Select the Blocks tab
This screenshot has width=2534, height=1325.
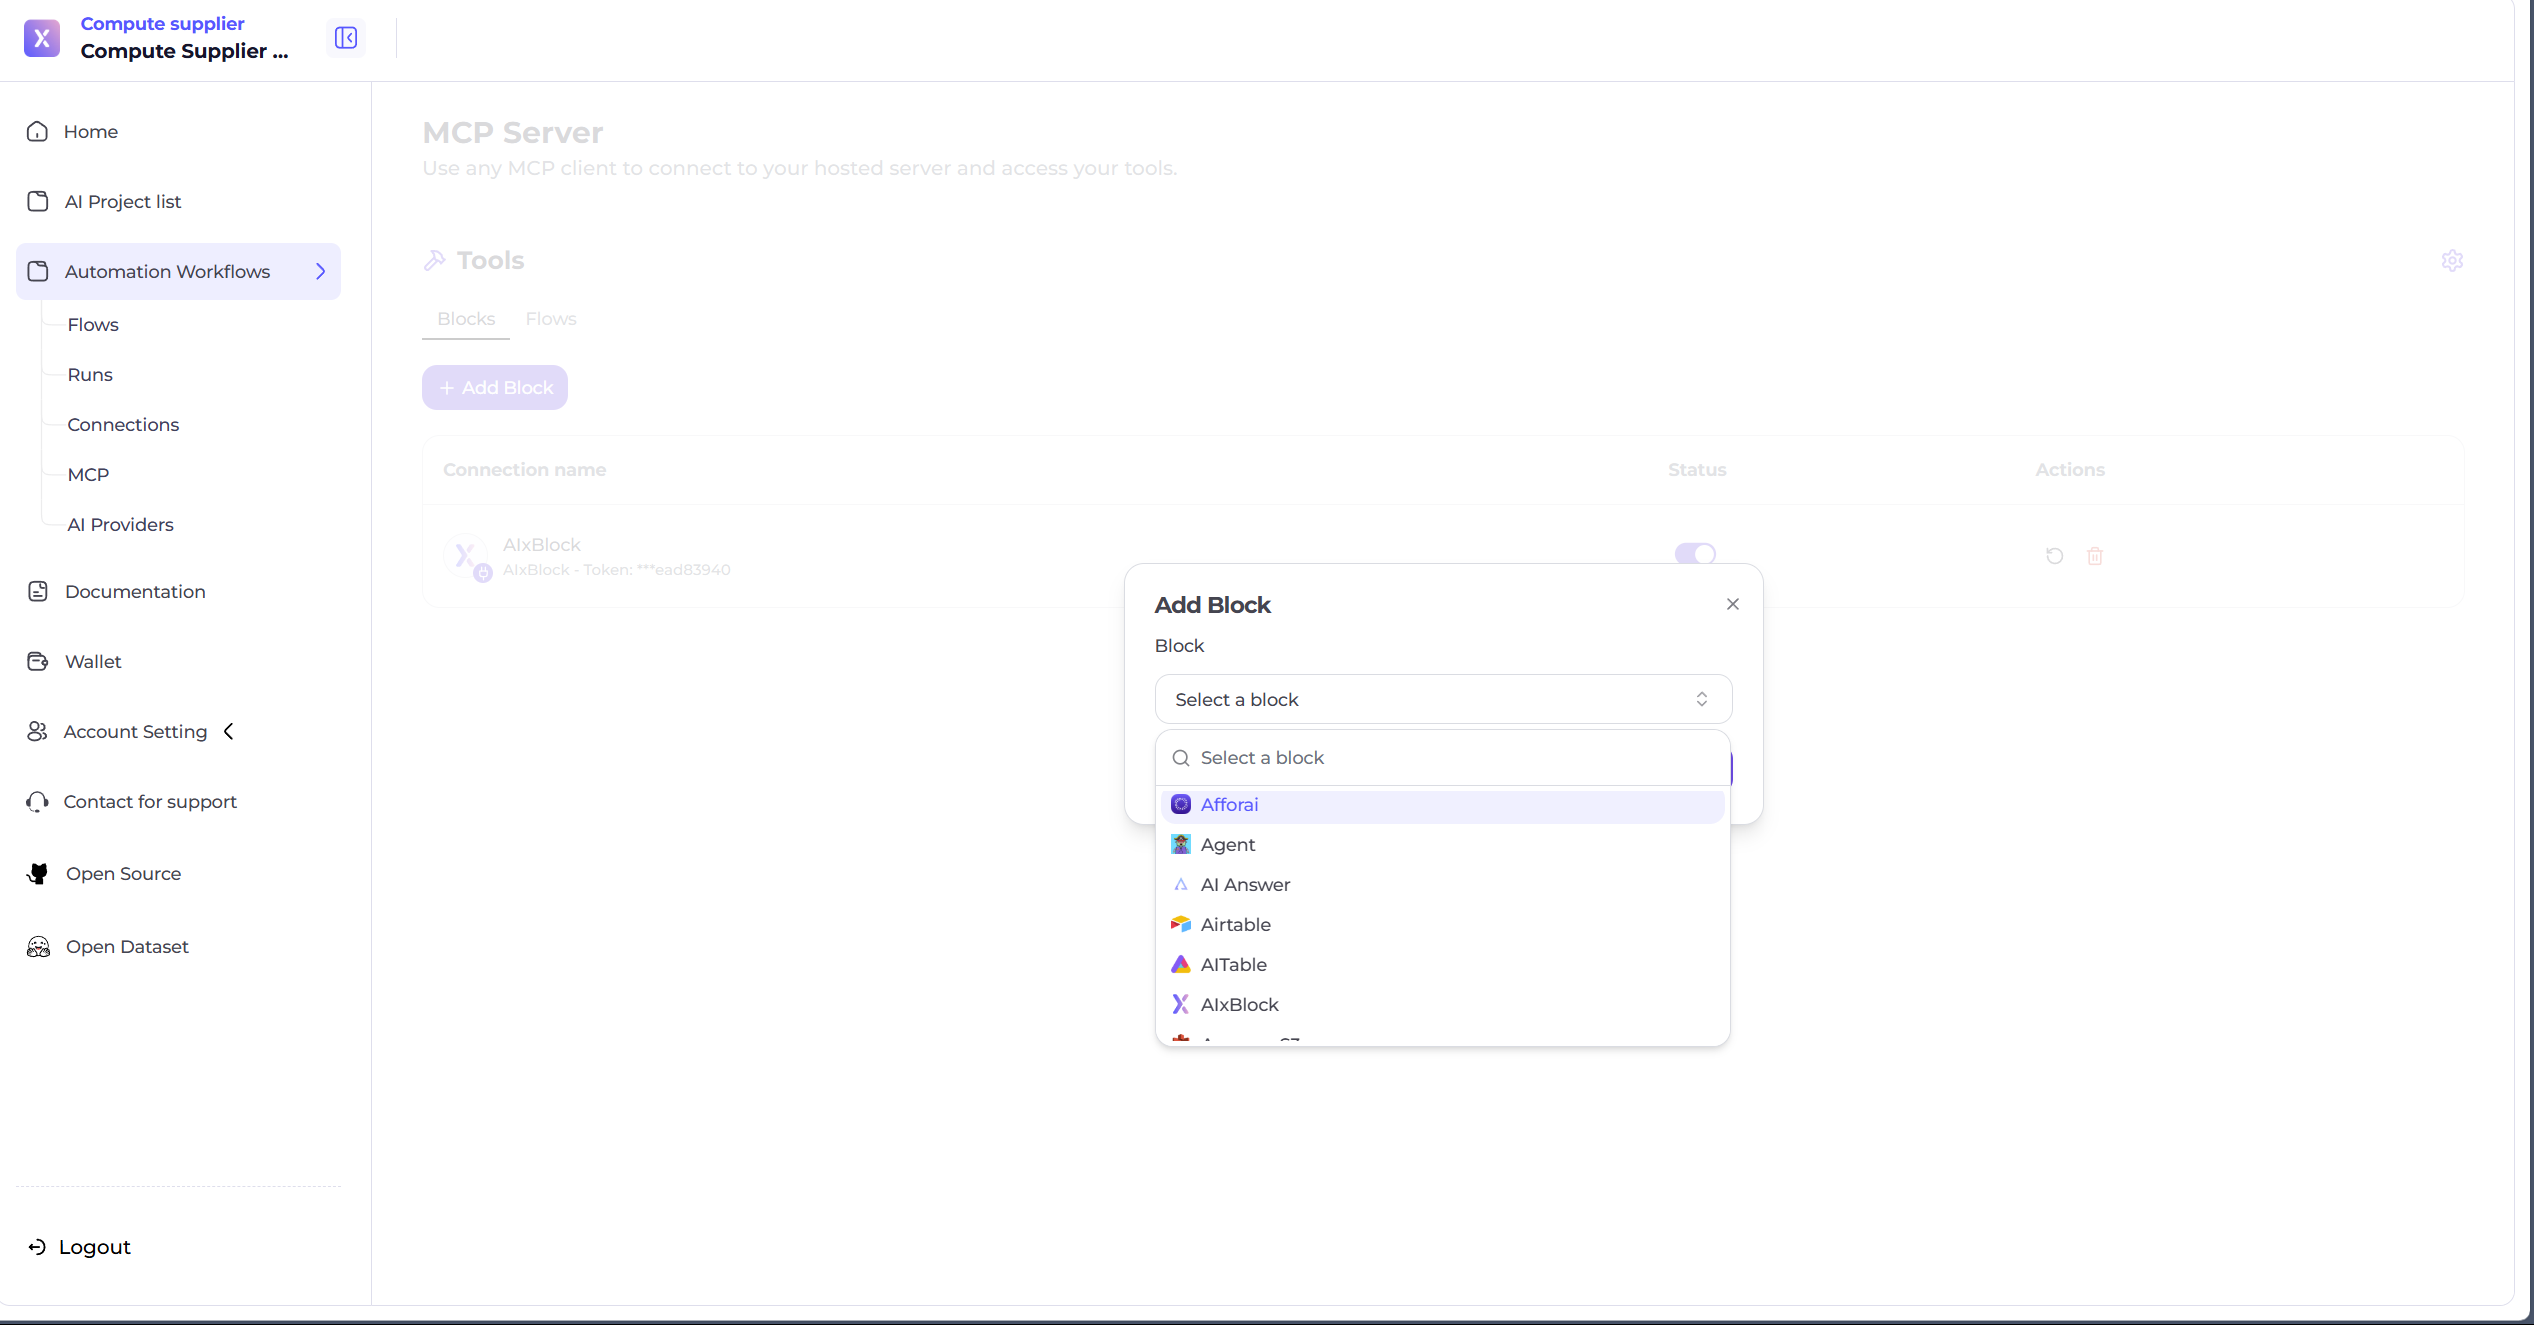click(x=466, y=319)
